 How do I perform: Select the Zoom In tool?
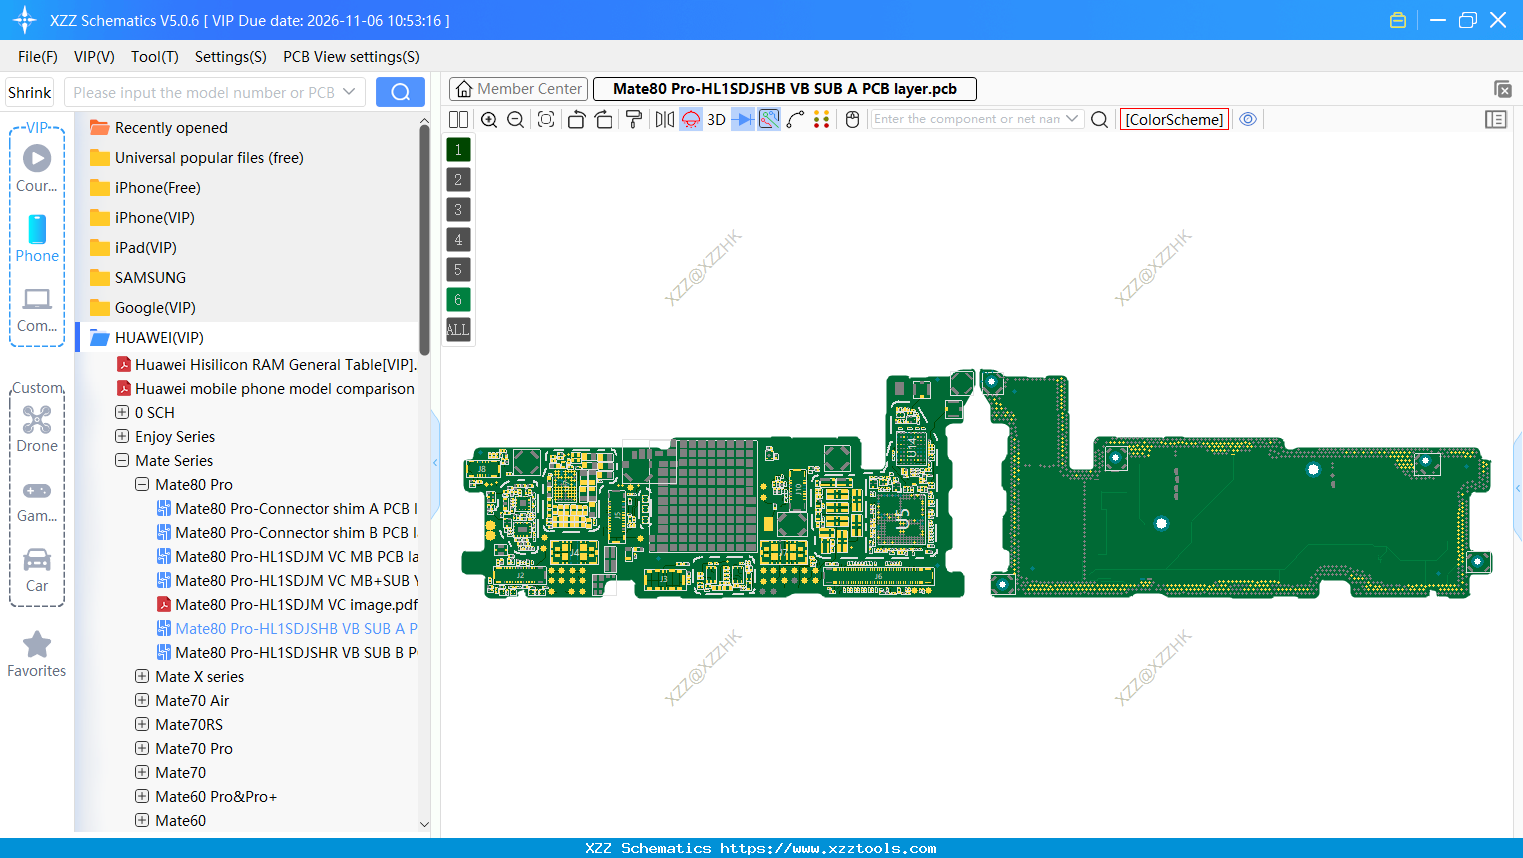click(x=489, y=119)
